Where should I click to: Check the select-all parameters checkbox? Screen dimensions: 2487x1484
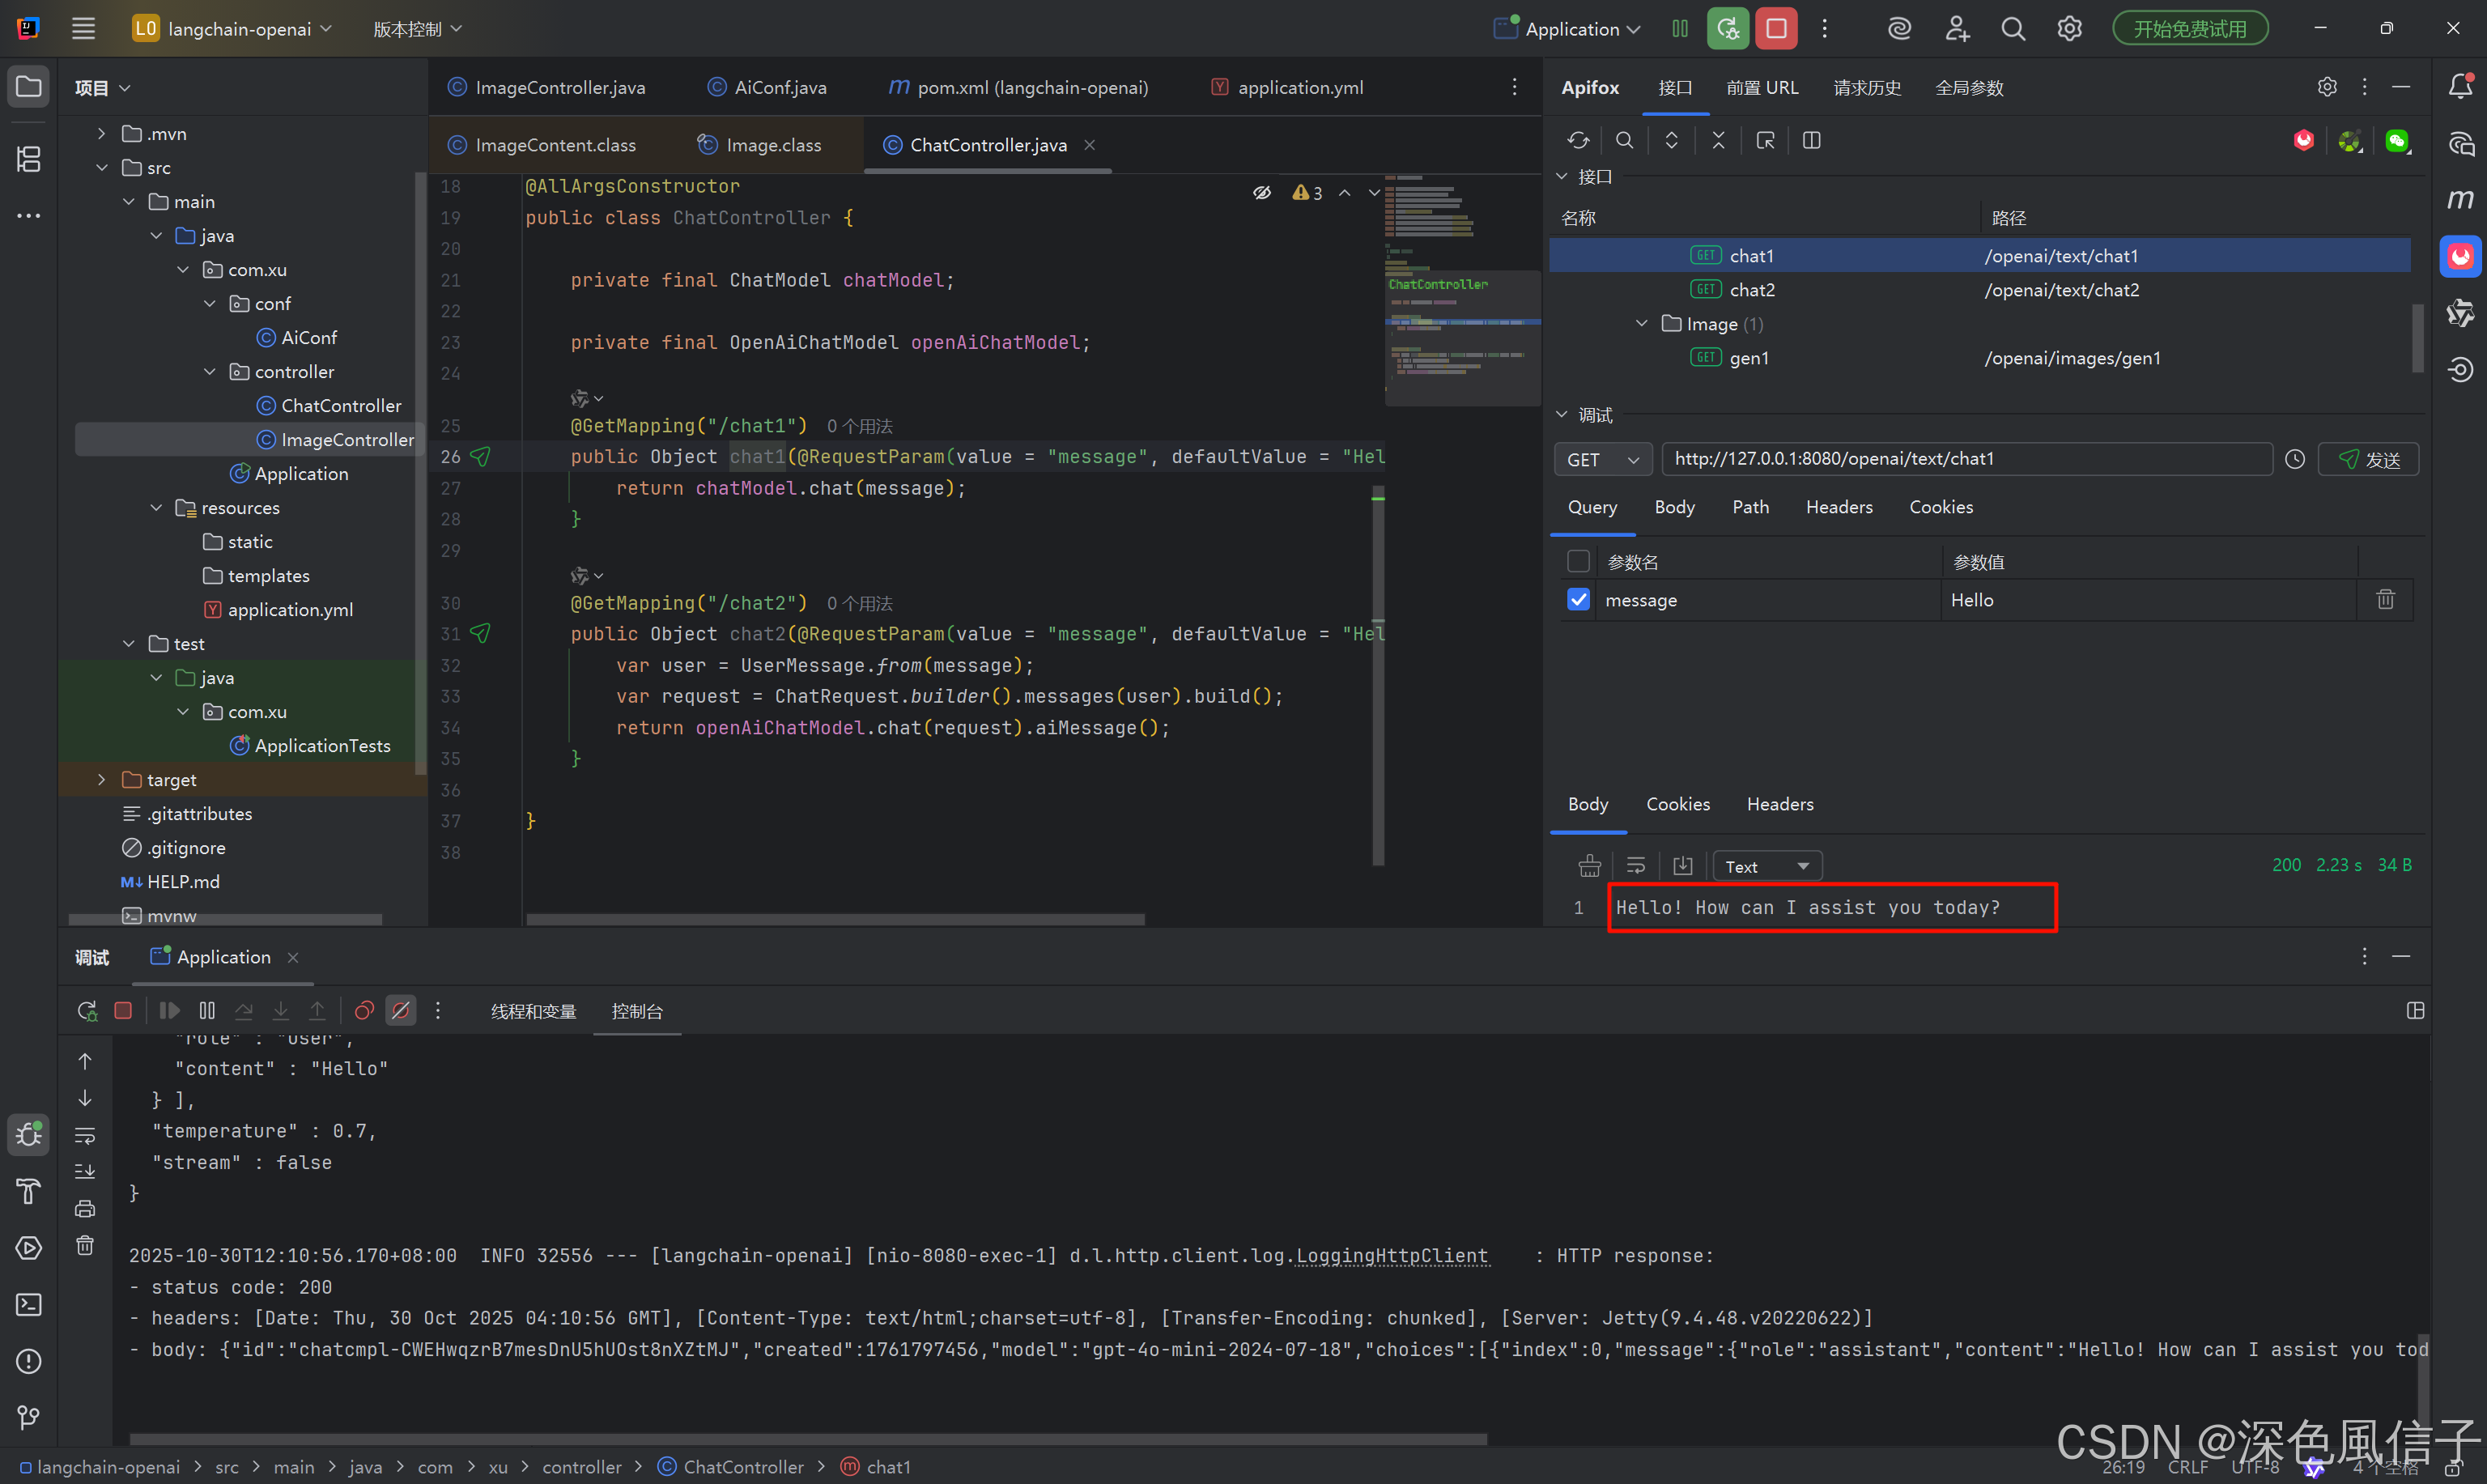pyautogui.click(x=1578, y=561)
